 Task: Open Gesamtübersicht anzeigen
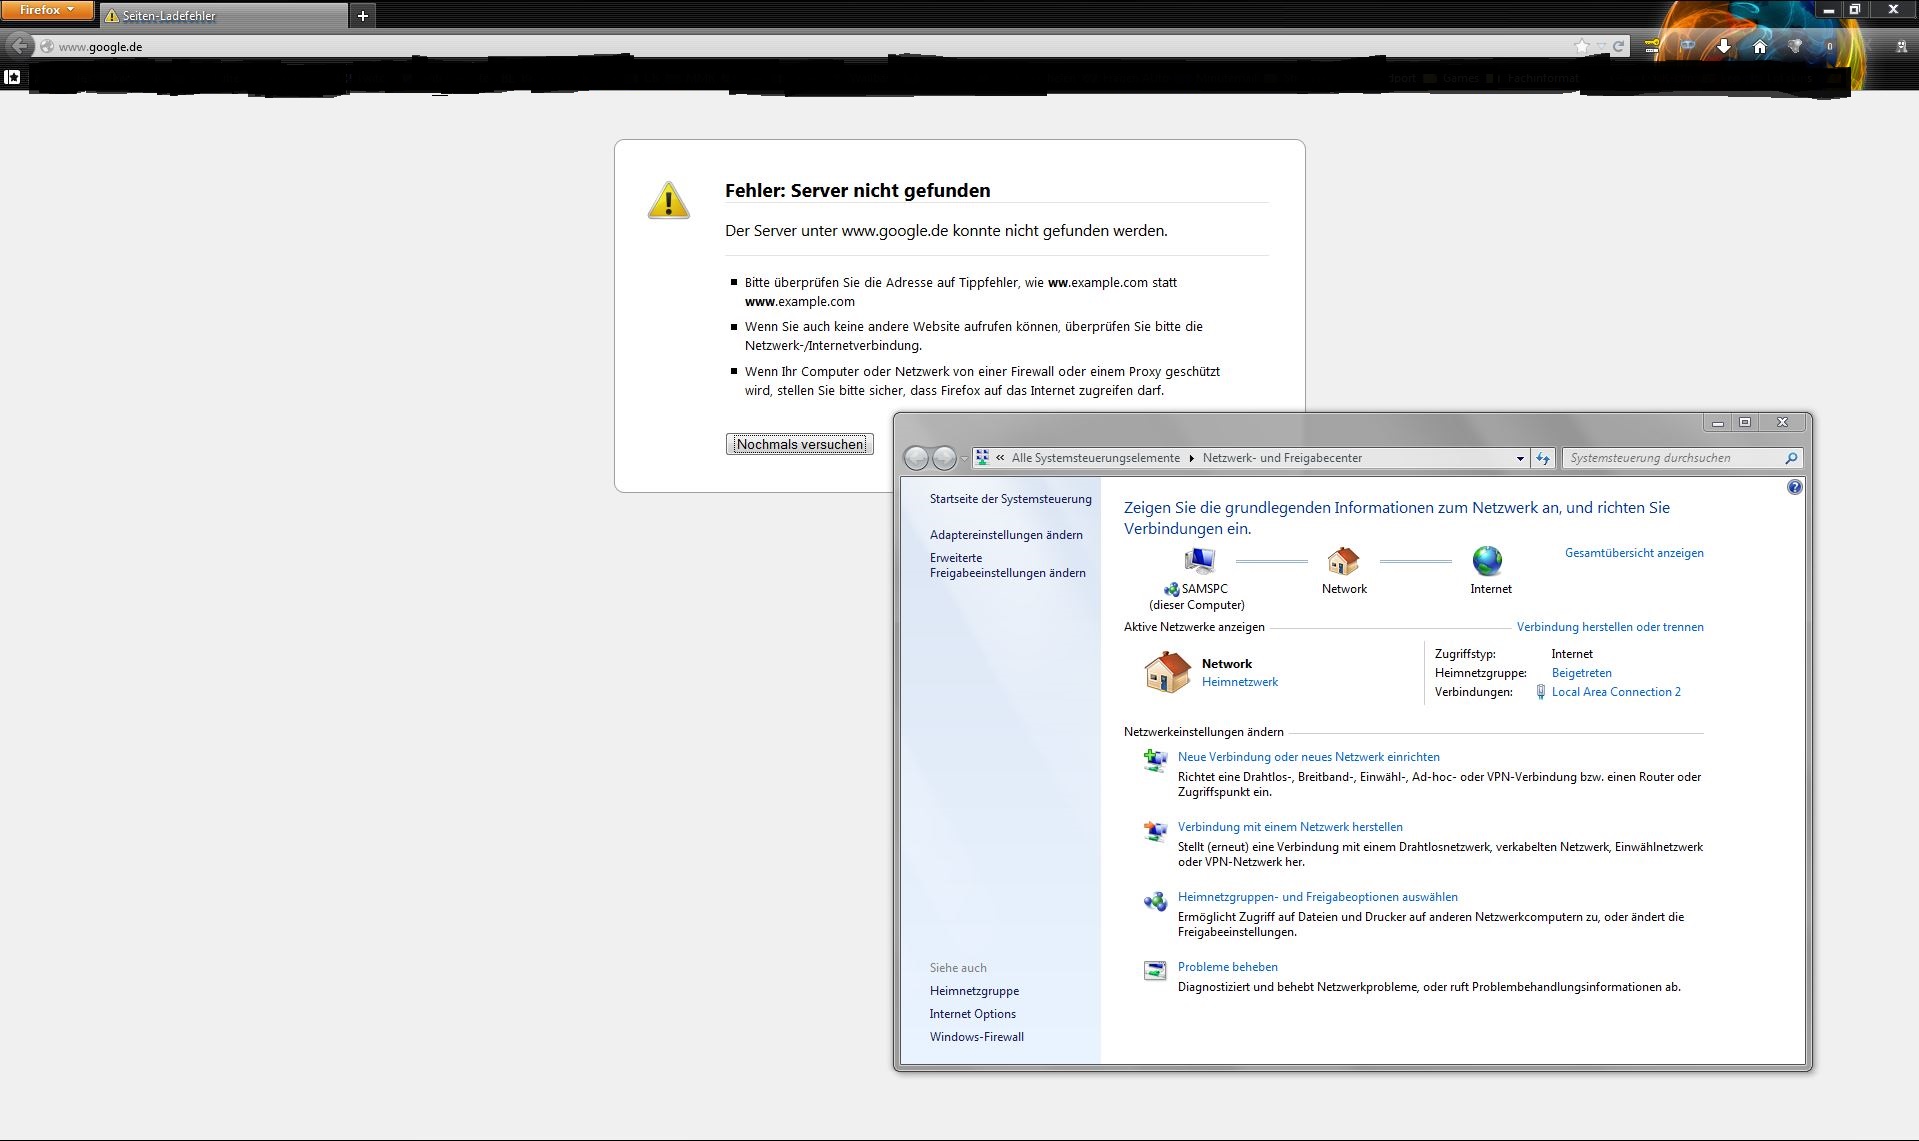[1634, 553]
